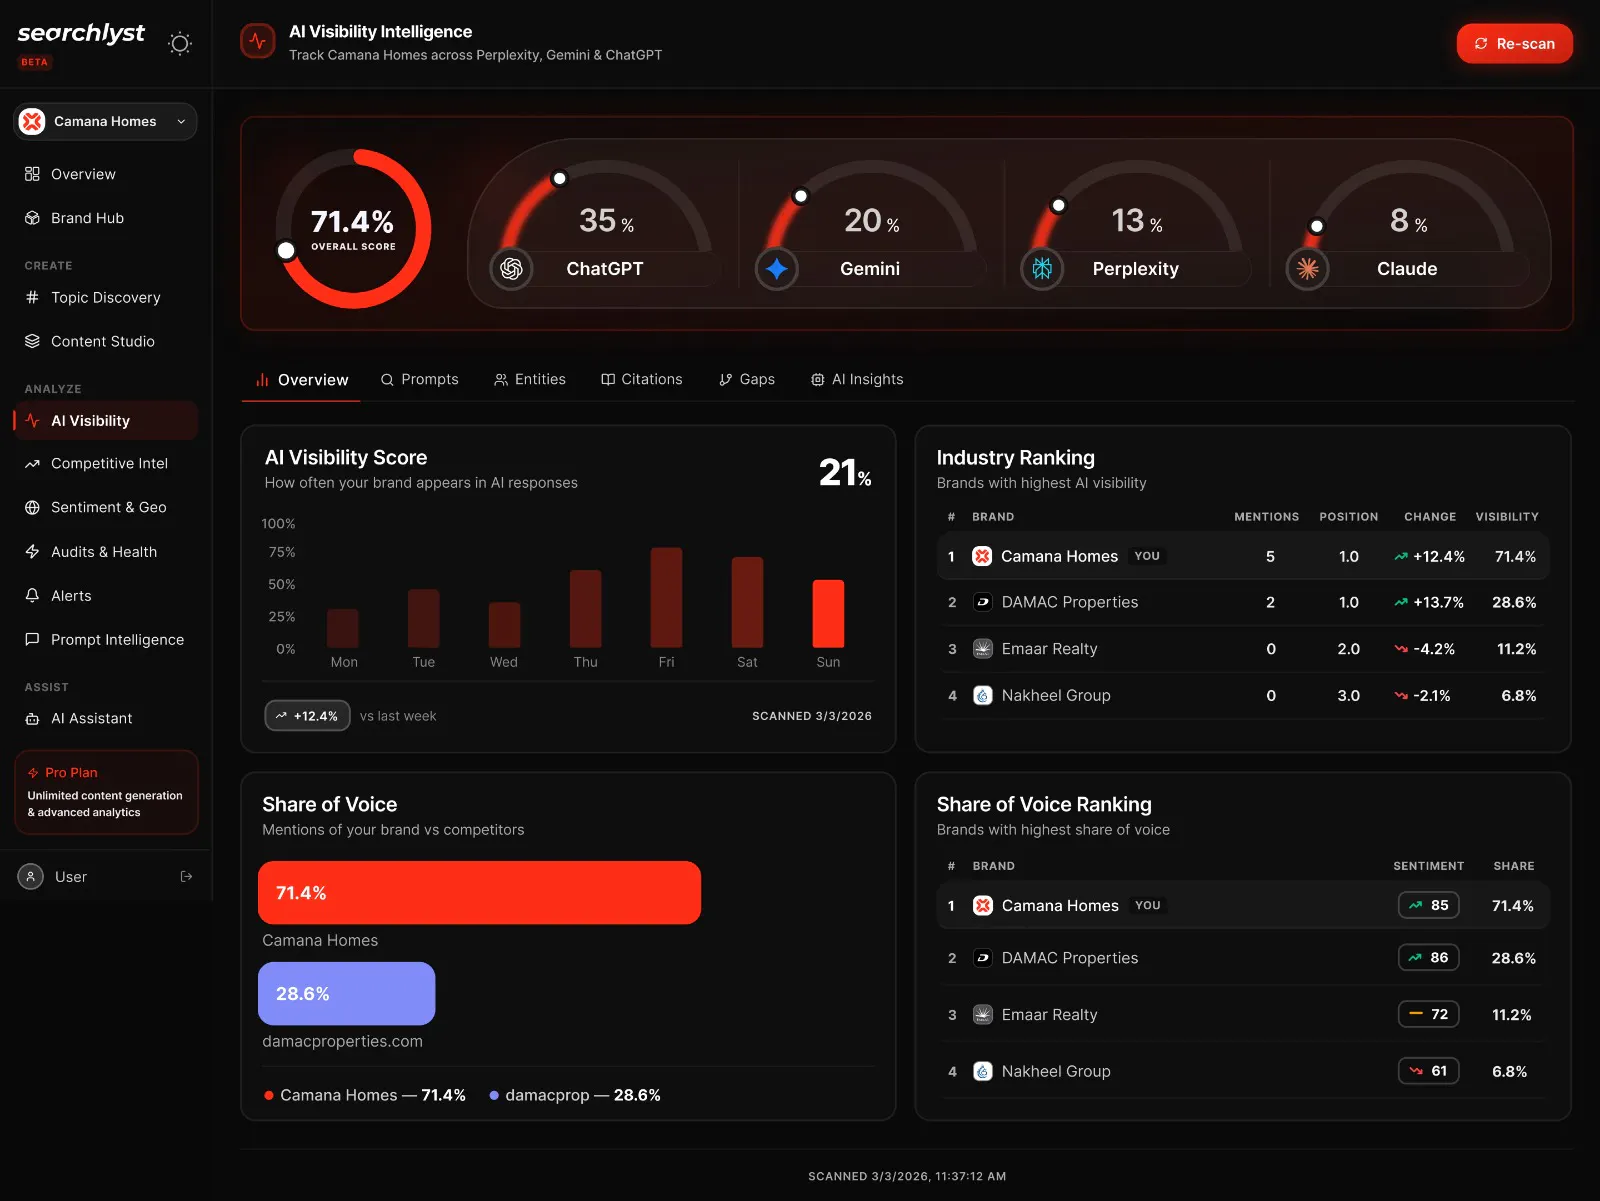Click the Perplexity logo icon

click(x=1042, y=268)
